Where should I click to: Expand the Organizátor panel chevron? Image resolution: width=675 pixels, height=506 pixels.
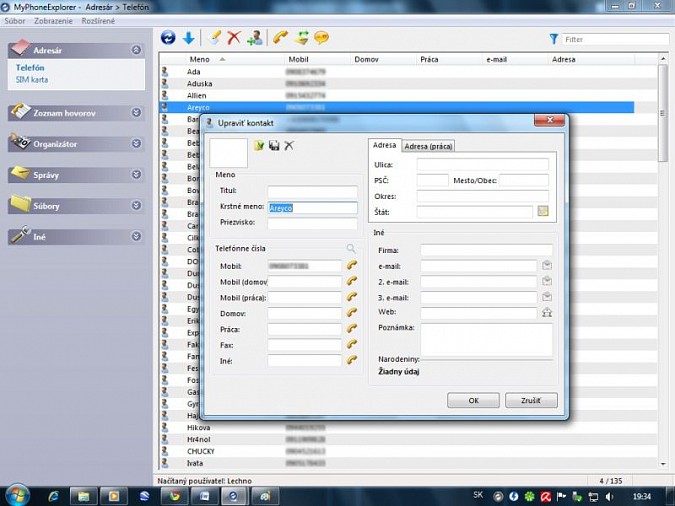point(136,143)
